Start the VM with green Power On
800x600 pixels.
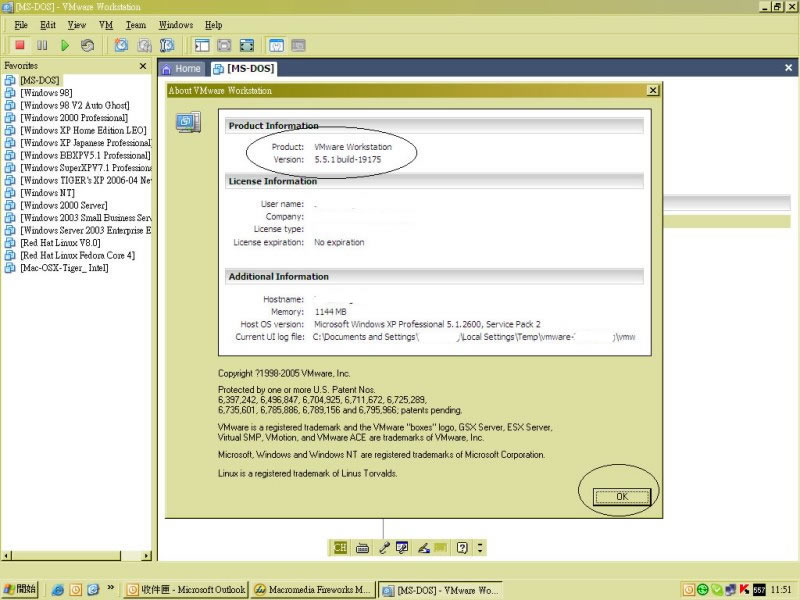[x=65, y=45]
